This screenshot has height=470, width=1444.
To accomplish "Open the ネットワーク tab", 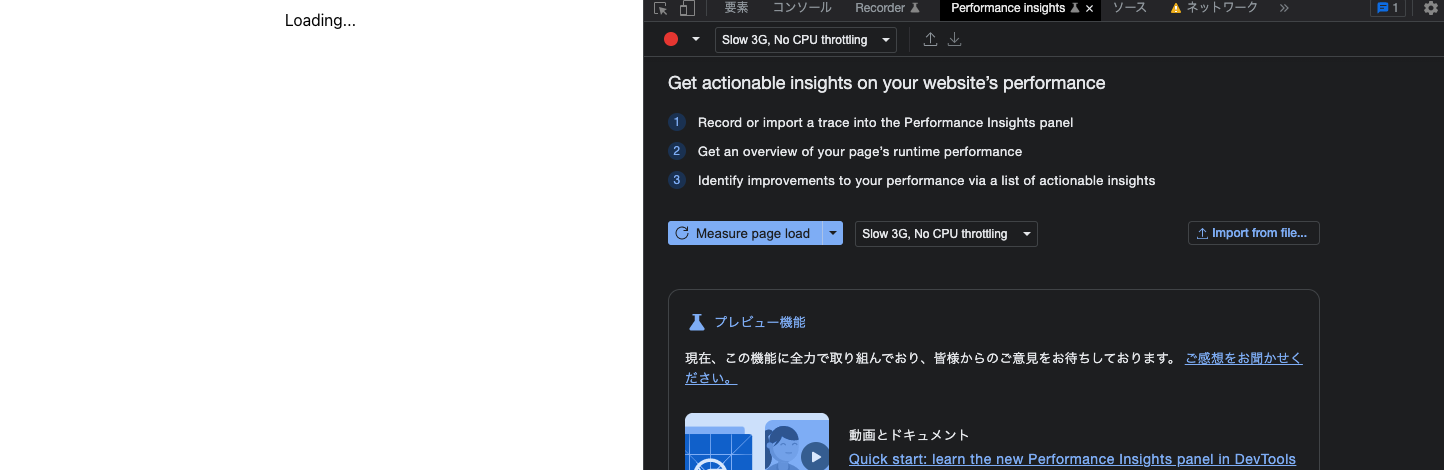I will pos(1213,8).
